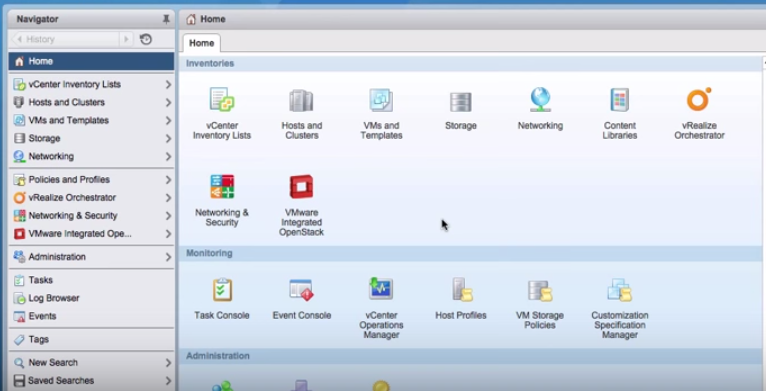
Task: Open Content Libraries icon
Action: pos(619,100)
